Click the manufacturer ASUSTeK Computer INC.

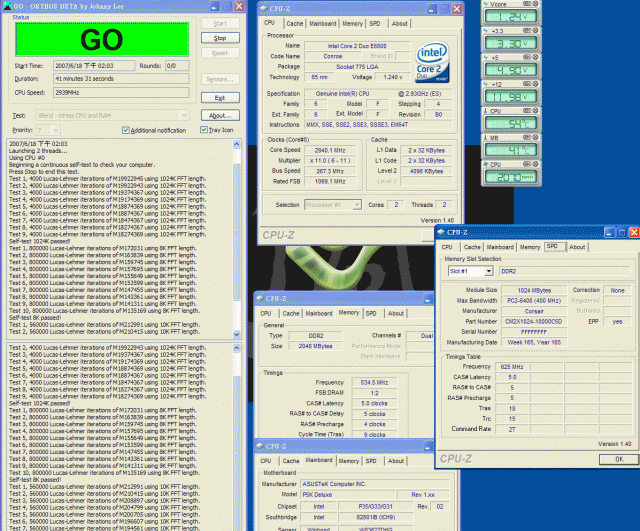tap(375, 484)
